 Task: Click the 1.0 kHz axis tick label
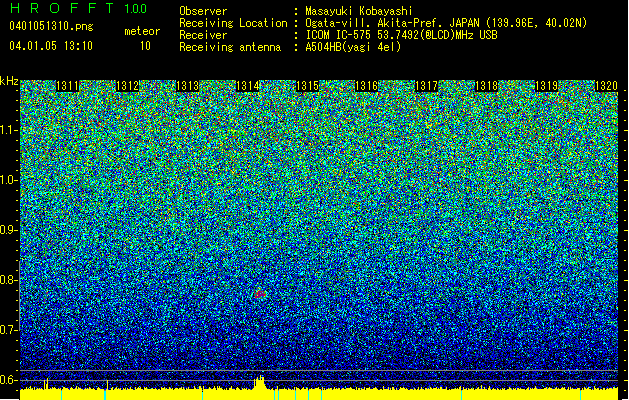coord(8,180)
